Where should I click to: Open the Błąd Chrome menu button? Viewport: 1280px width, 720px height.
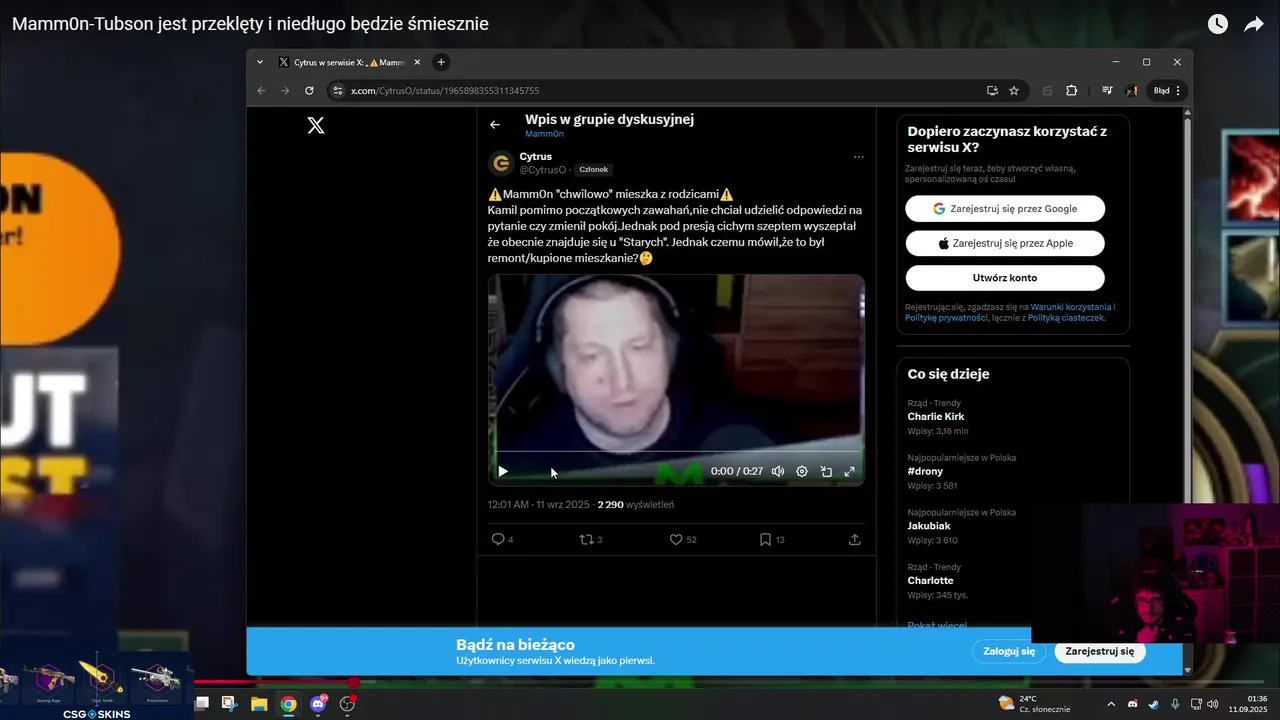[x=1167, y=90]
